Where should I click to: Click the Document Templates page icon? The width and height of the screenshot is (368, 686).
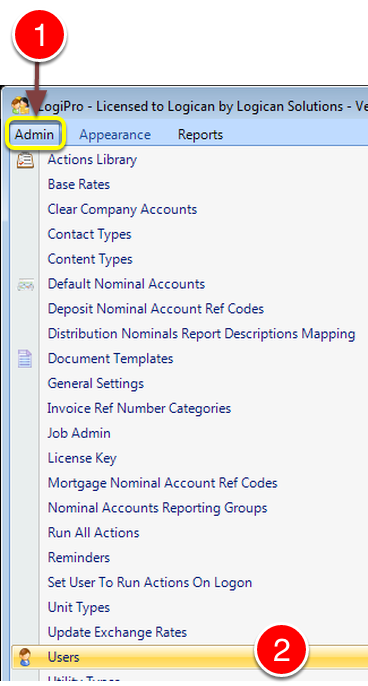(25, 359)
